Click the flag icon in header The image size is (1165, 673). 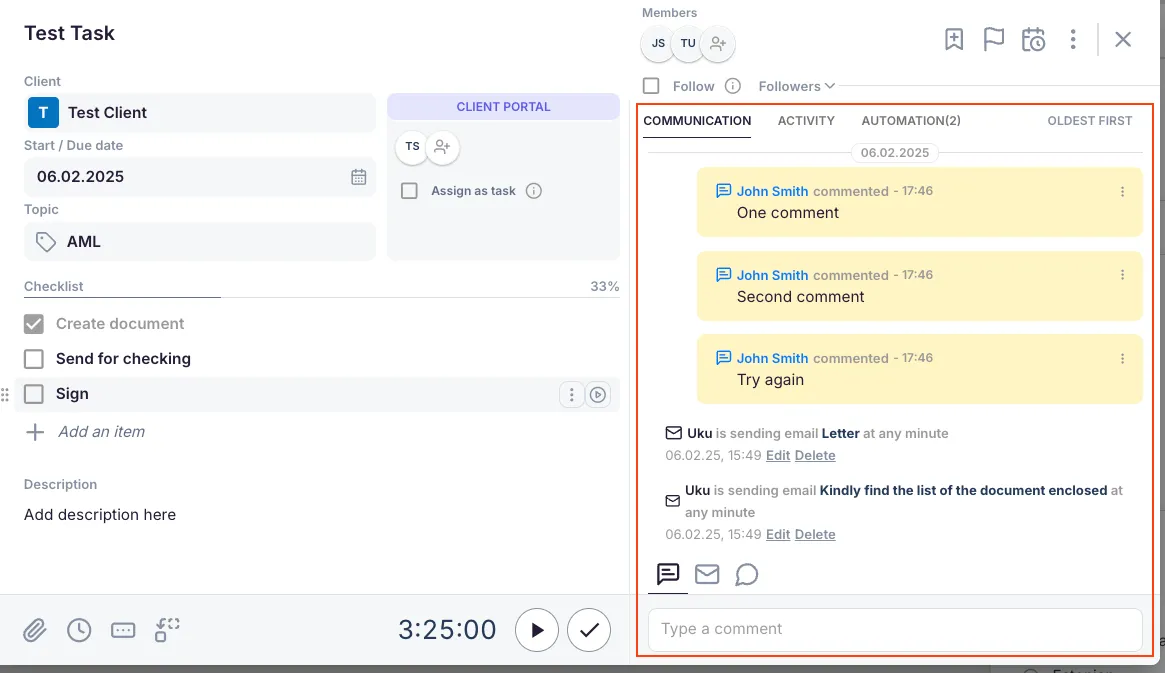tap(993, 40)
